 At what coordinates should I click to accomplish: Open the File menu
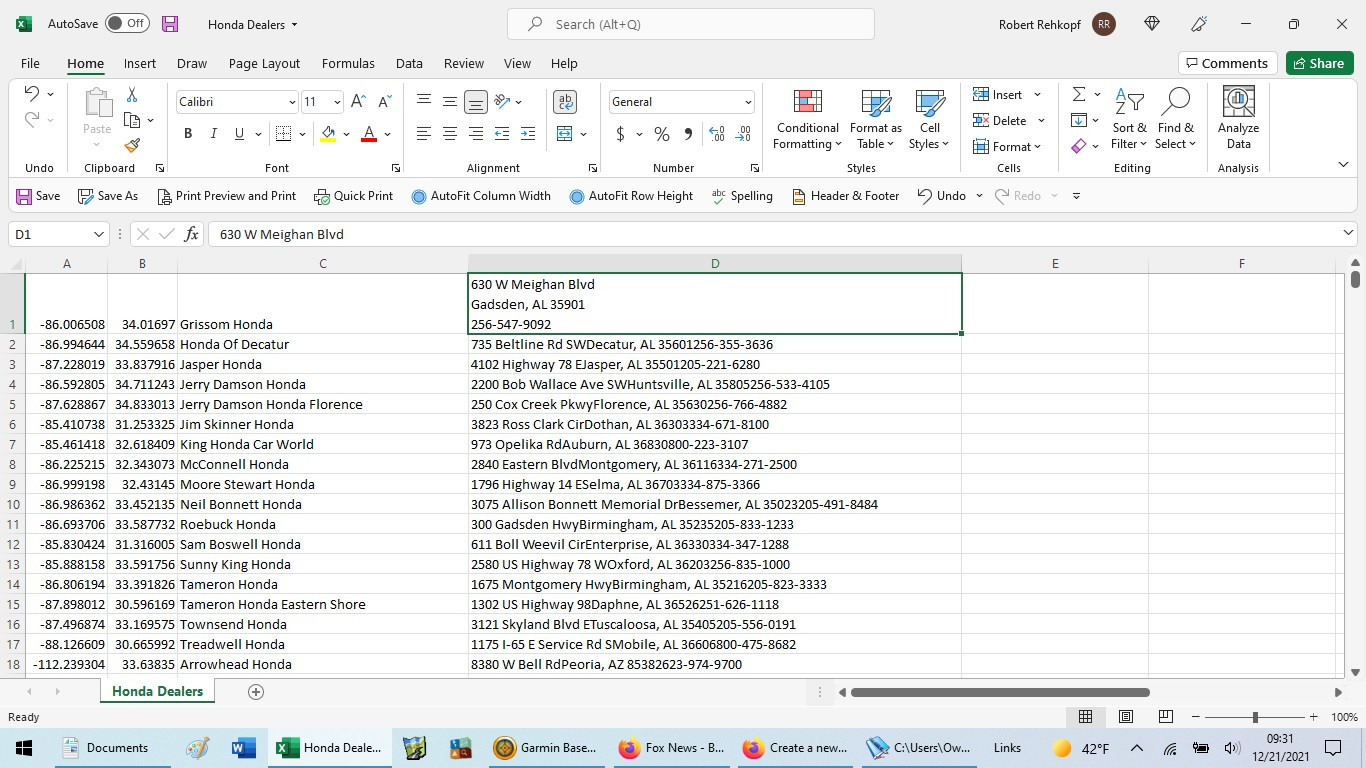pos(30,63)
